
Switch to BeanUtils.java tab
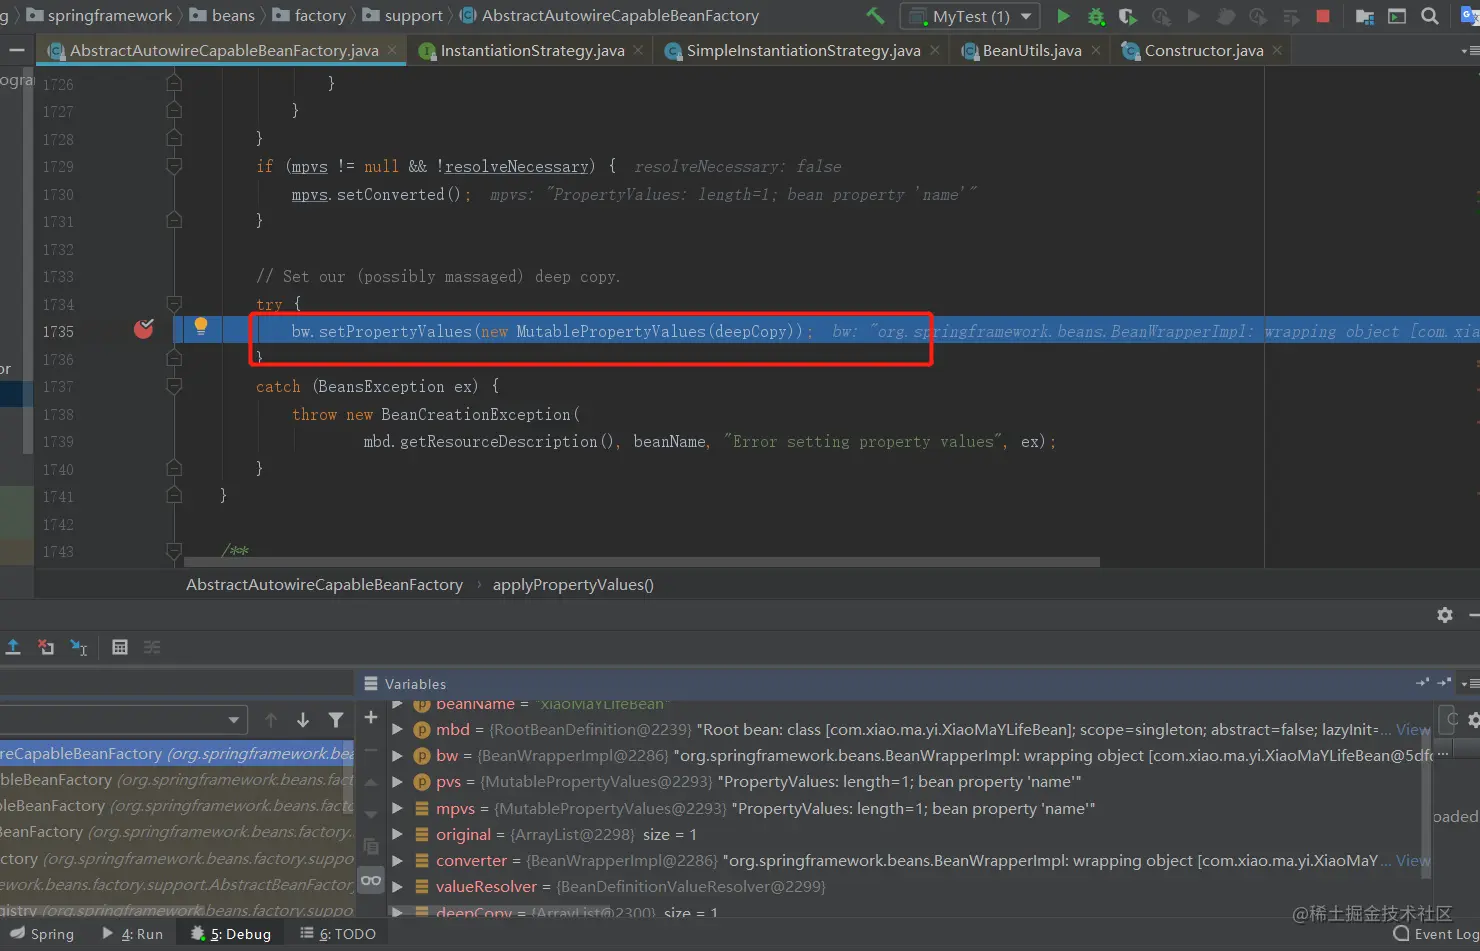[x=1032, y=50]
